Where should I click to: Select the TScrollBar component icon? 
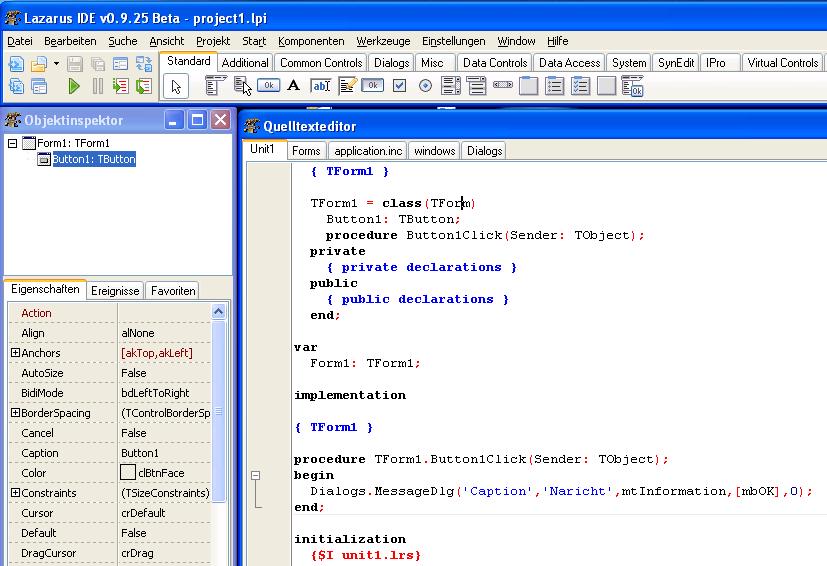tap(502, 86)
